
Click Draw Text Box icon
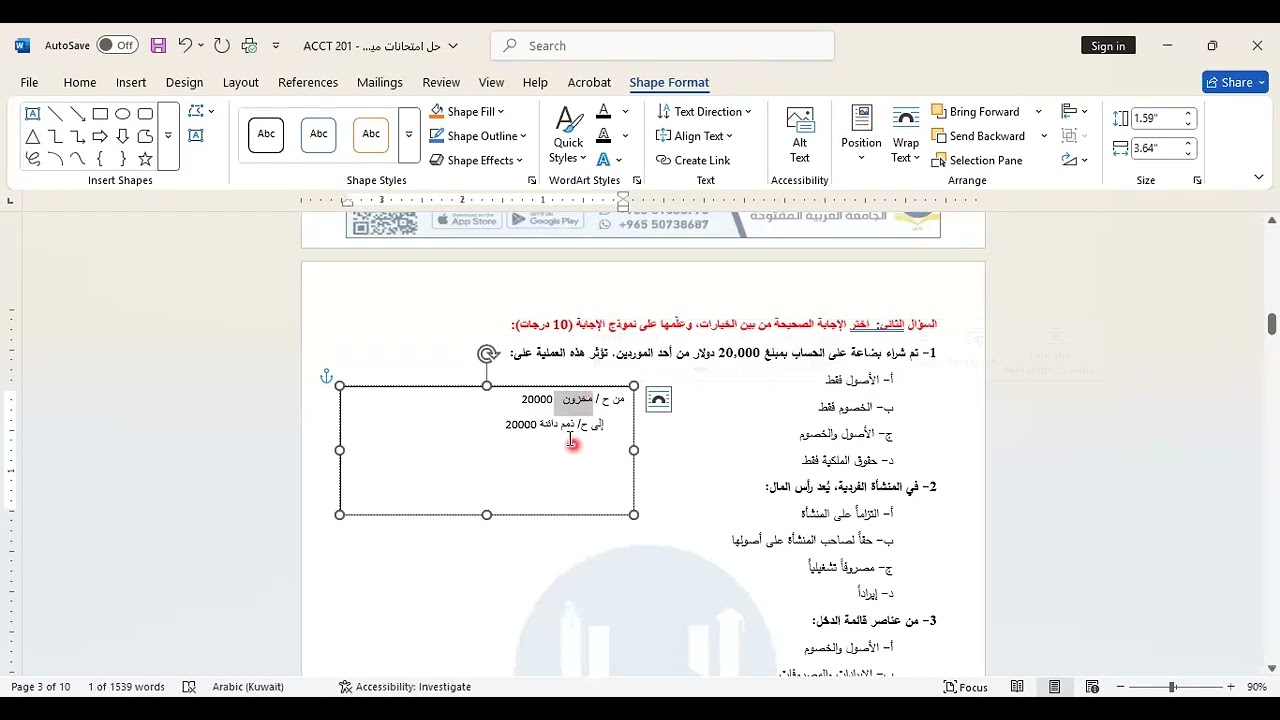coord(196,136)
